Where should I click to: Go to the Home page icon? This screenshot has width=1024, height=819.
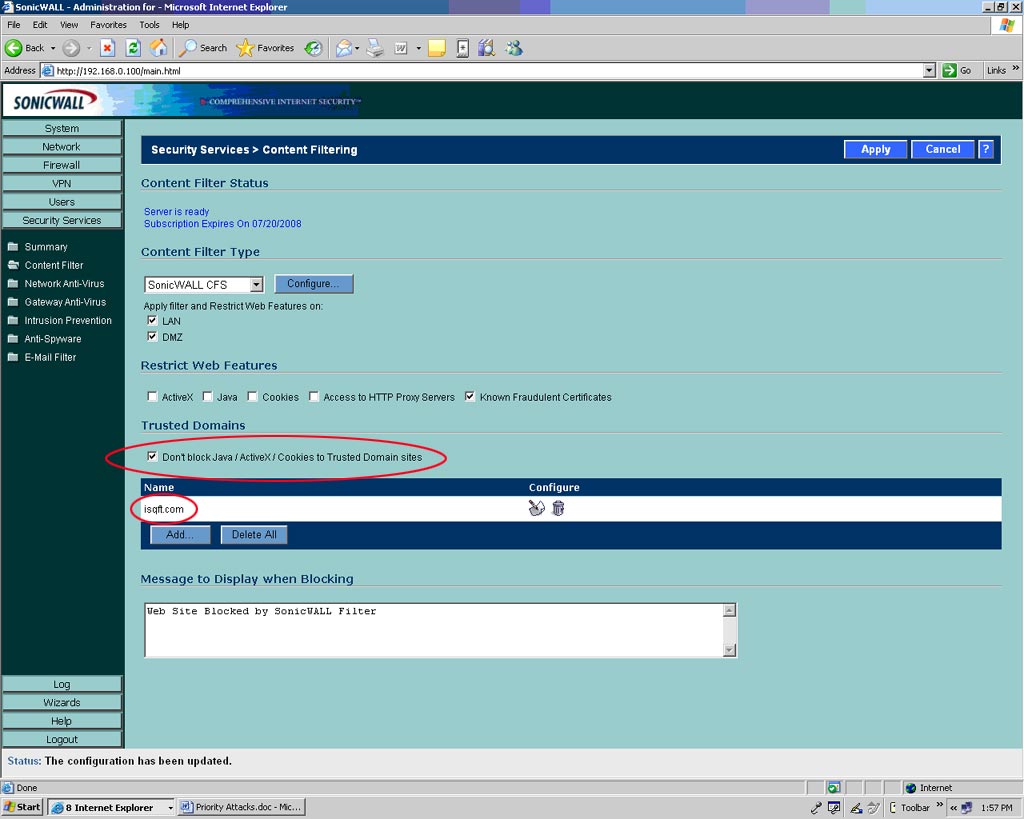click(158, 48)
